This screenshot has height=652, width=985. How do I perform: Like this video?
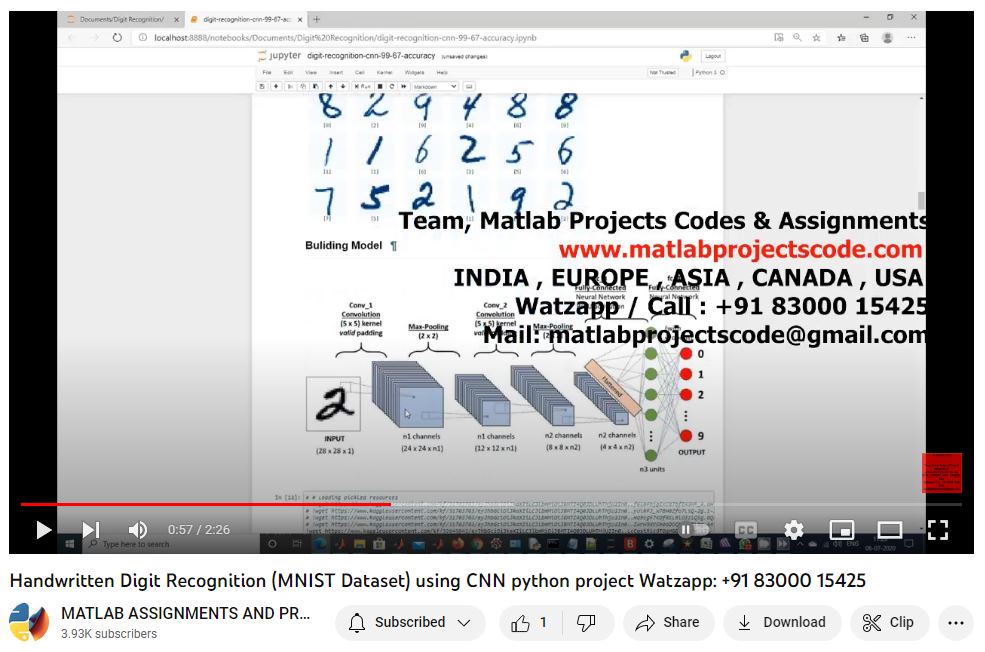(530, 622)
